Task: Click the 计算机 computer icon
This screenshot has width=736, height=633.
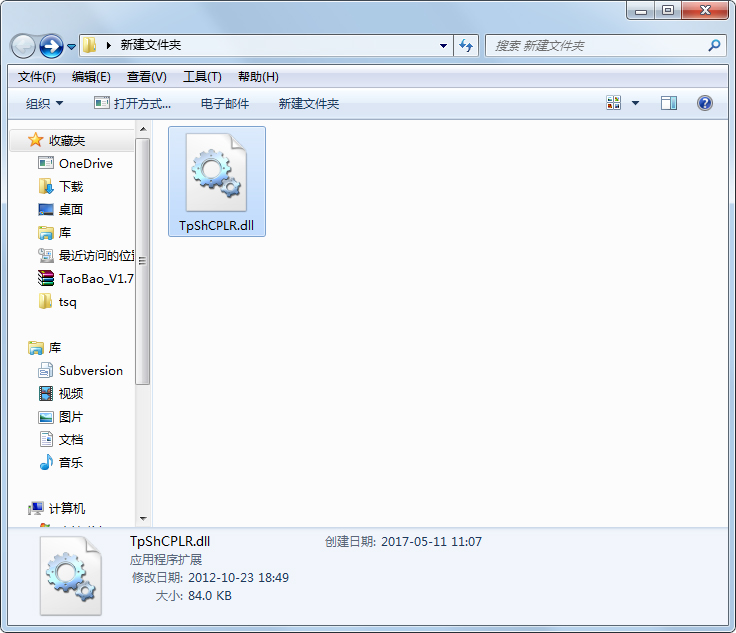Action: coord(35,508)
